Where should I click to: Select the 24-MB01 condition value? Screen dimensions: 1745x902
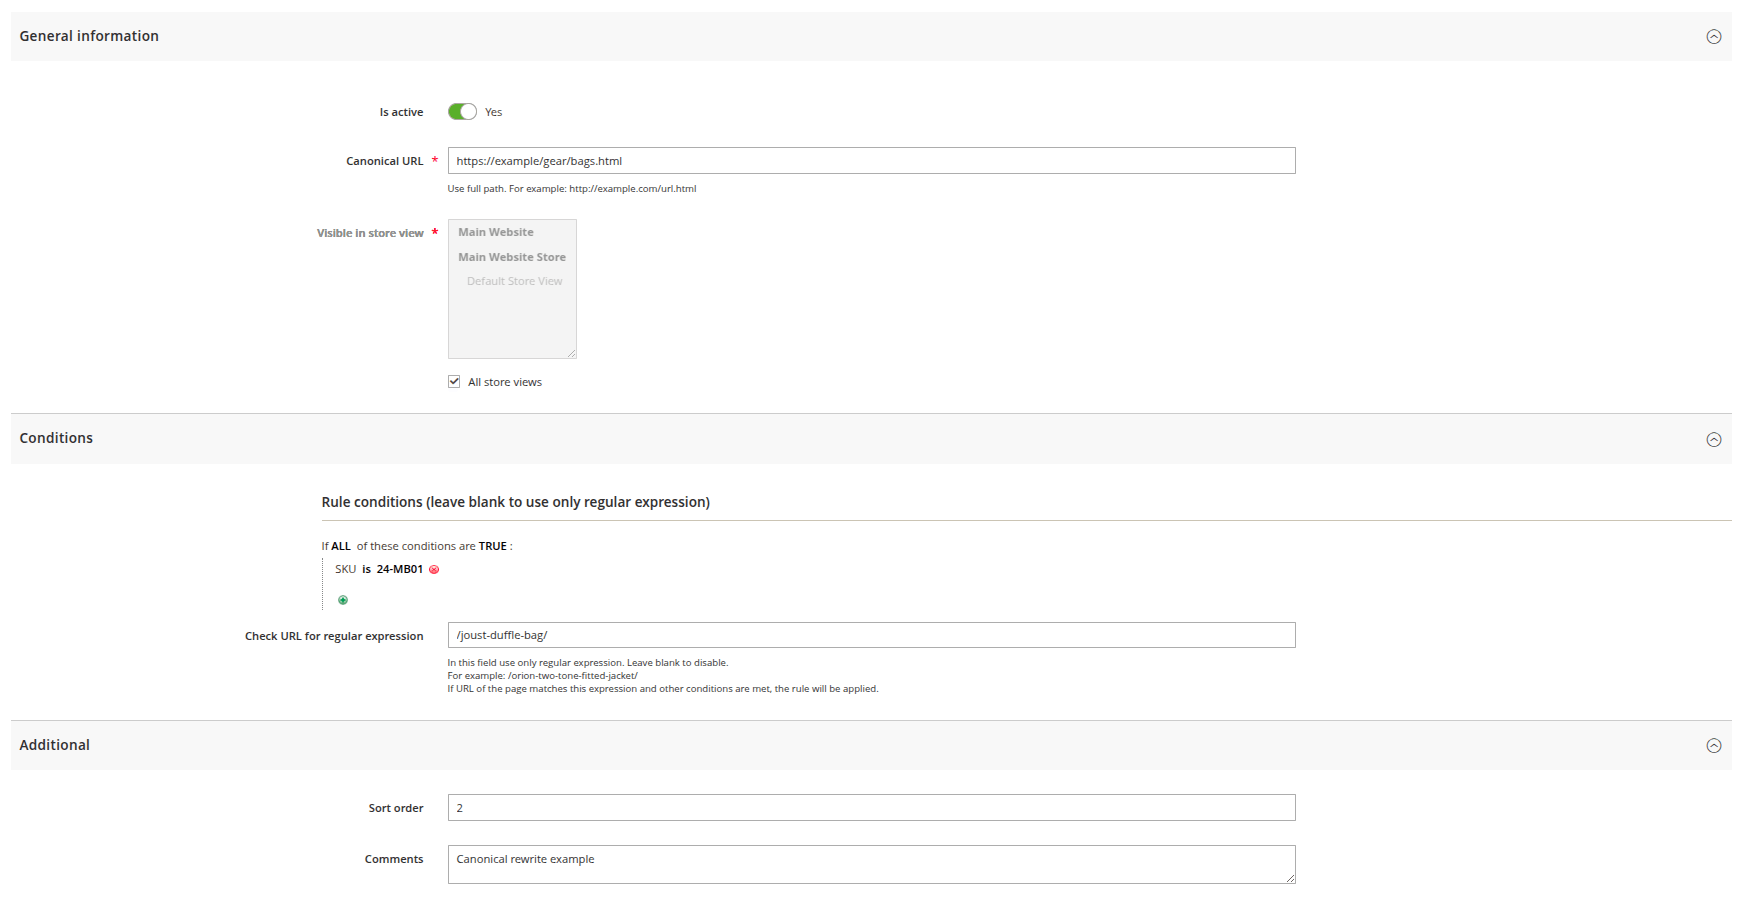click(397, 569)
